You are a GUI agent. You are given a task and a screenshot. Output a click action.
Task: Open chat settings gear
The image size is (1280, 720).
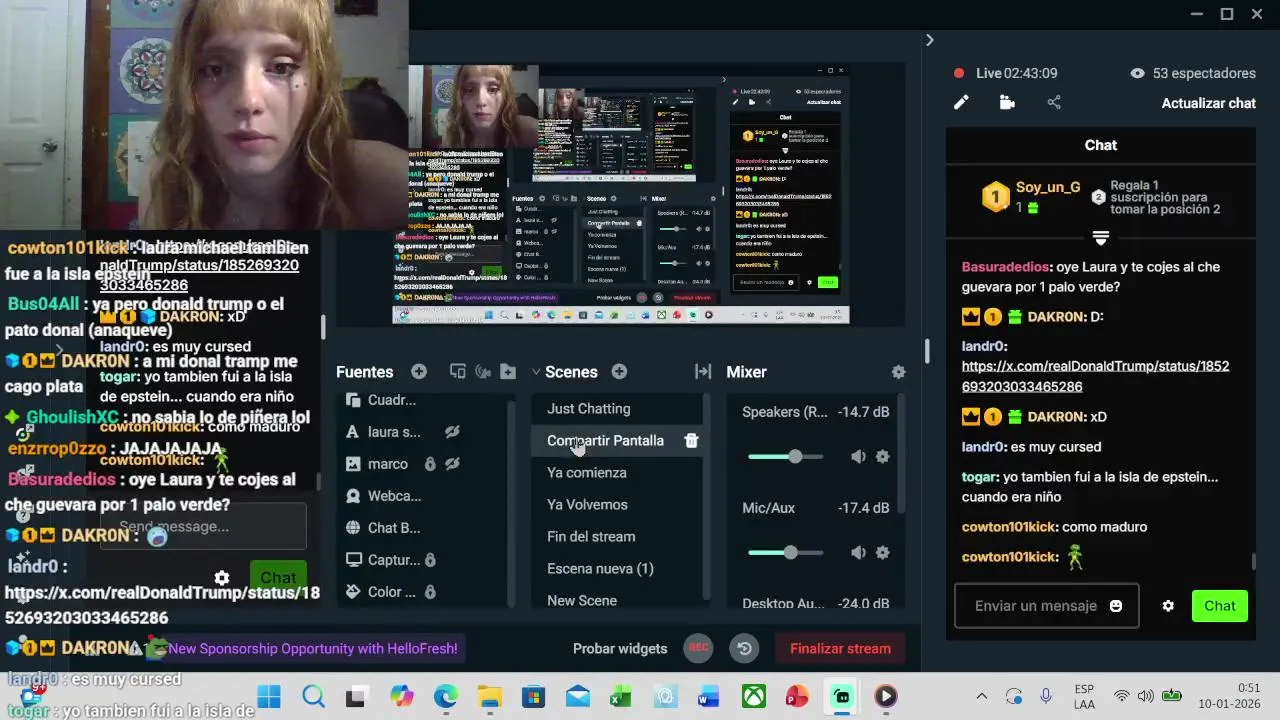(x=1168, y=606)
